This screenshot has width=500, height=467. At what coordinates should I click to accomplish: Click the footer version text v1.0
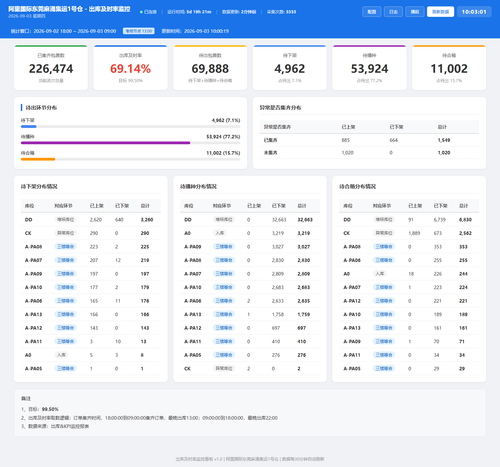point(218,459)
